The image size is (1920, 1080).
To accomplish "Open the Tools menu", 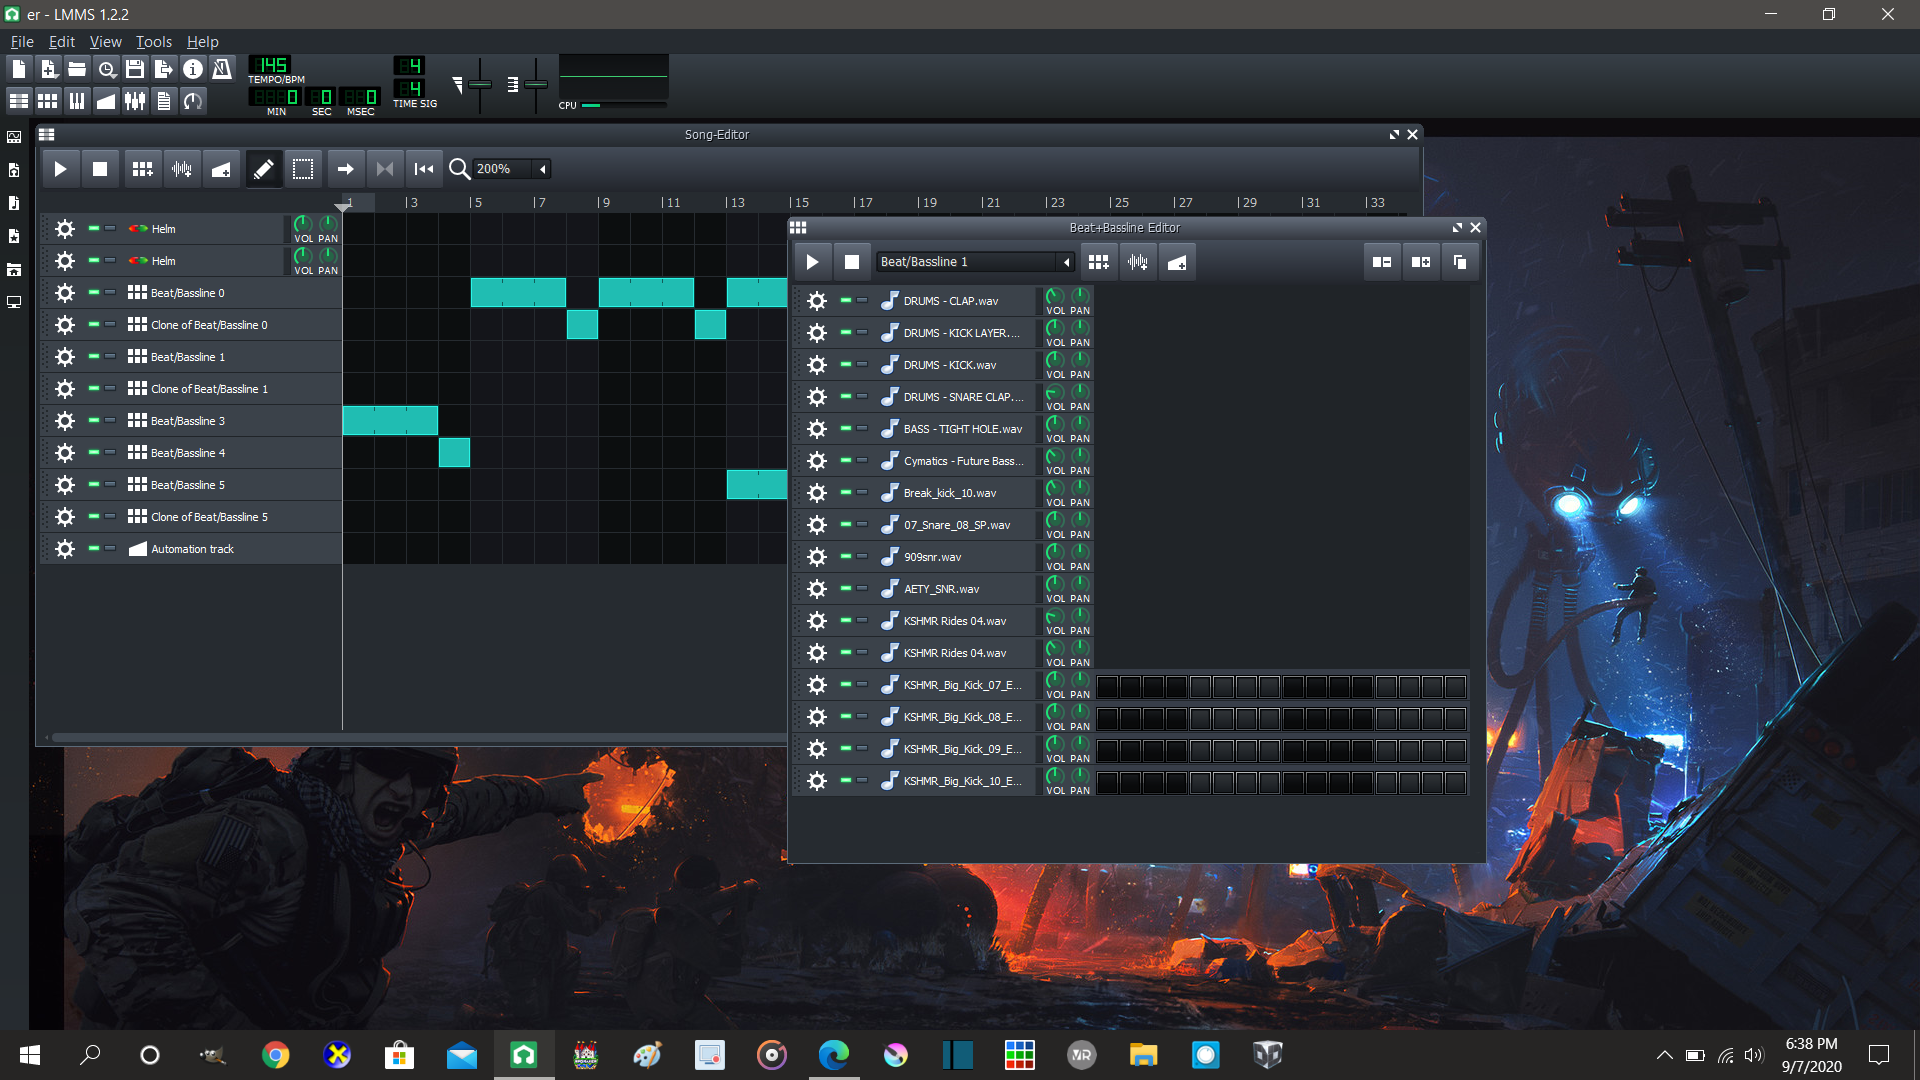I will 154,42.
